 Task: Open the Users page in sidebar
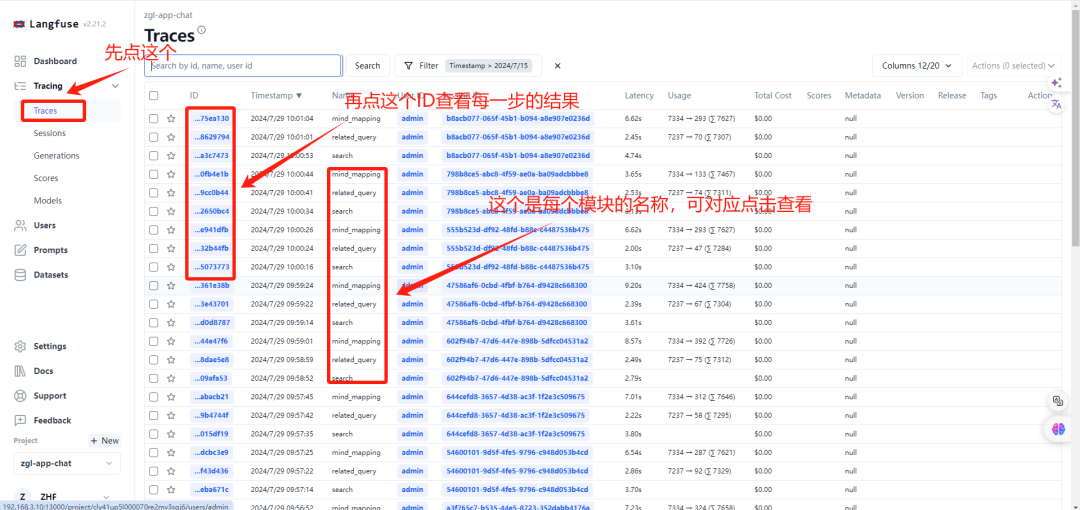tap(45, 225)
